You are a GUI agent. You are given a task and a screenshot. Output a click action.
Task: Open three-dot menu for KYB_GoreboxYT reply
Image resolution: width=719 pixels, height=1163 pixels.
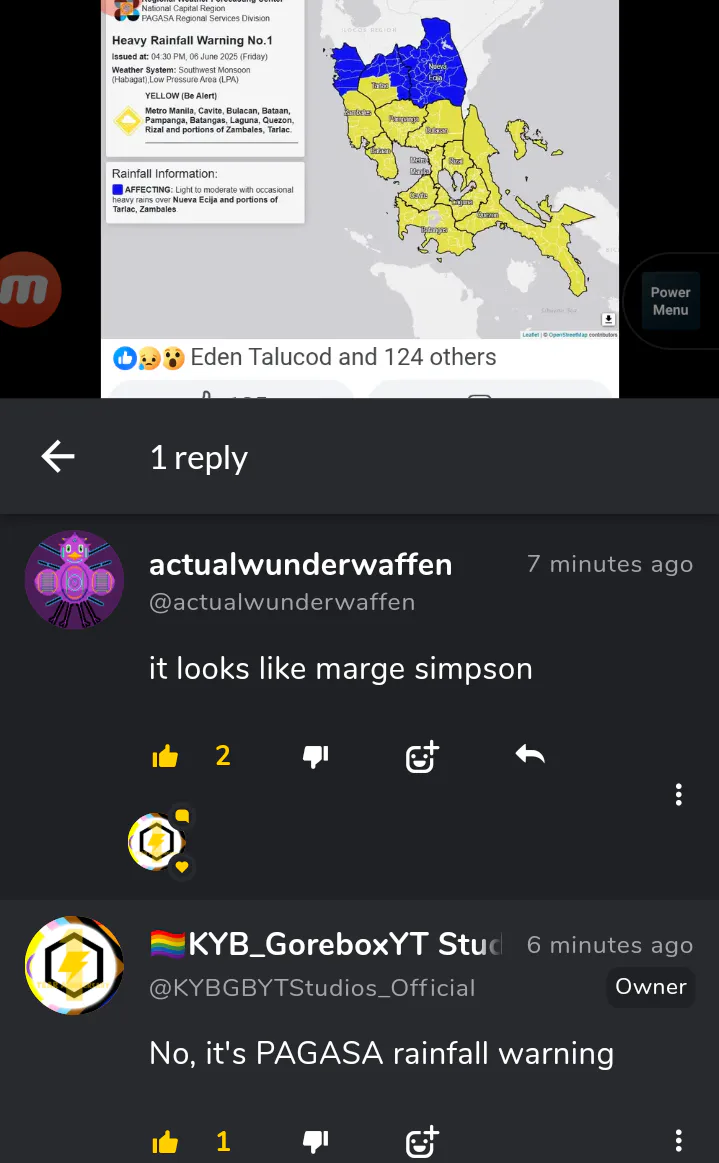pos(678,1140)
